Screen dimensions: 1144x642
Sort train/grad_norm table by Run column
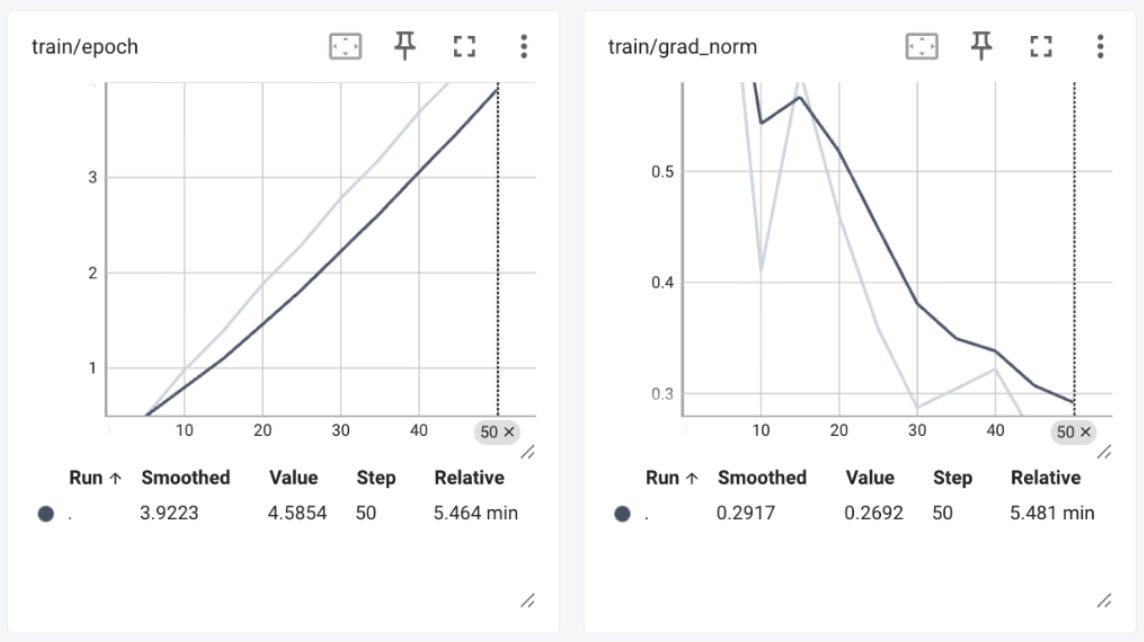click(671, 478)
